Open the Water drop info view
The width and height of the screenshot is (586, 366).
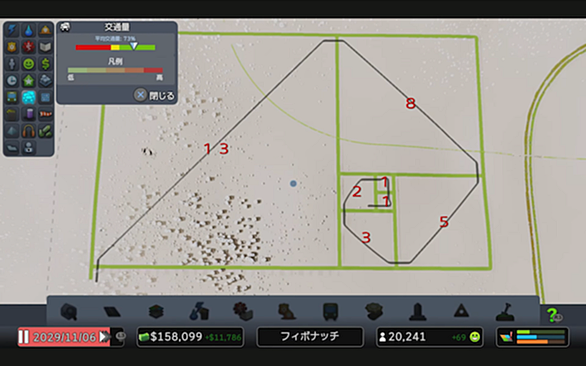(x=29, y=30)
